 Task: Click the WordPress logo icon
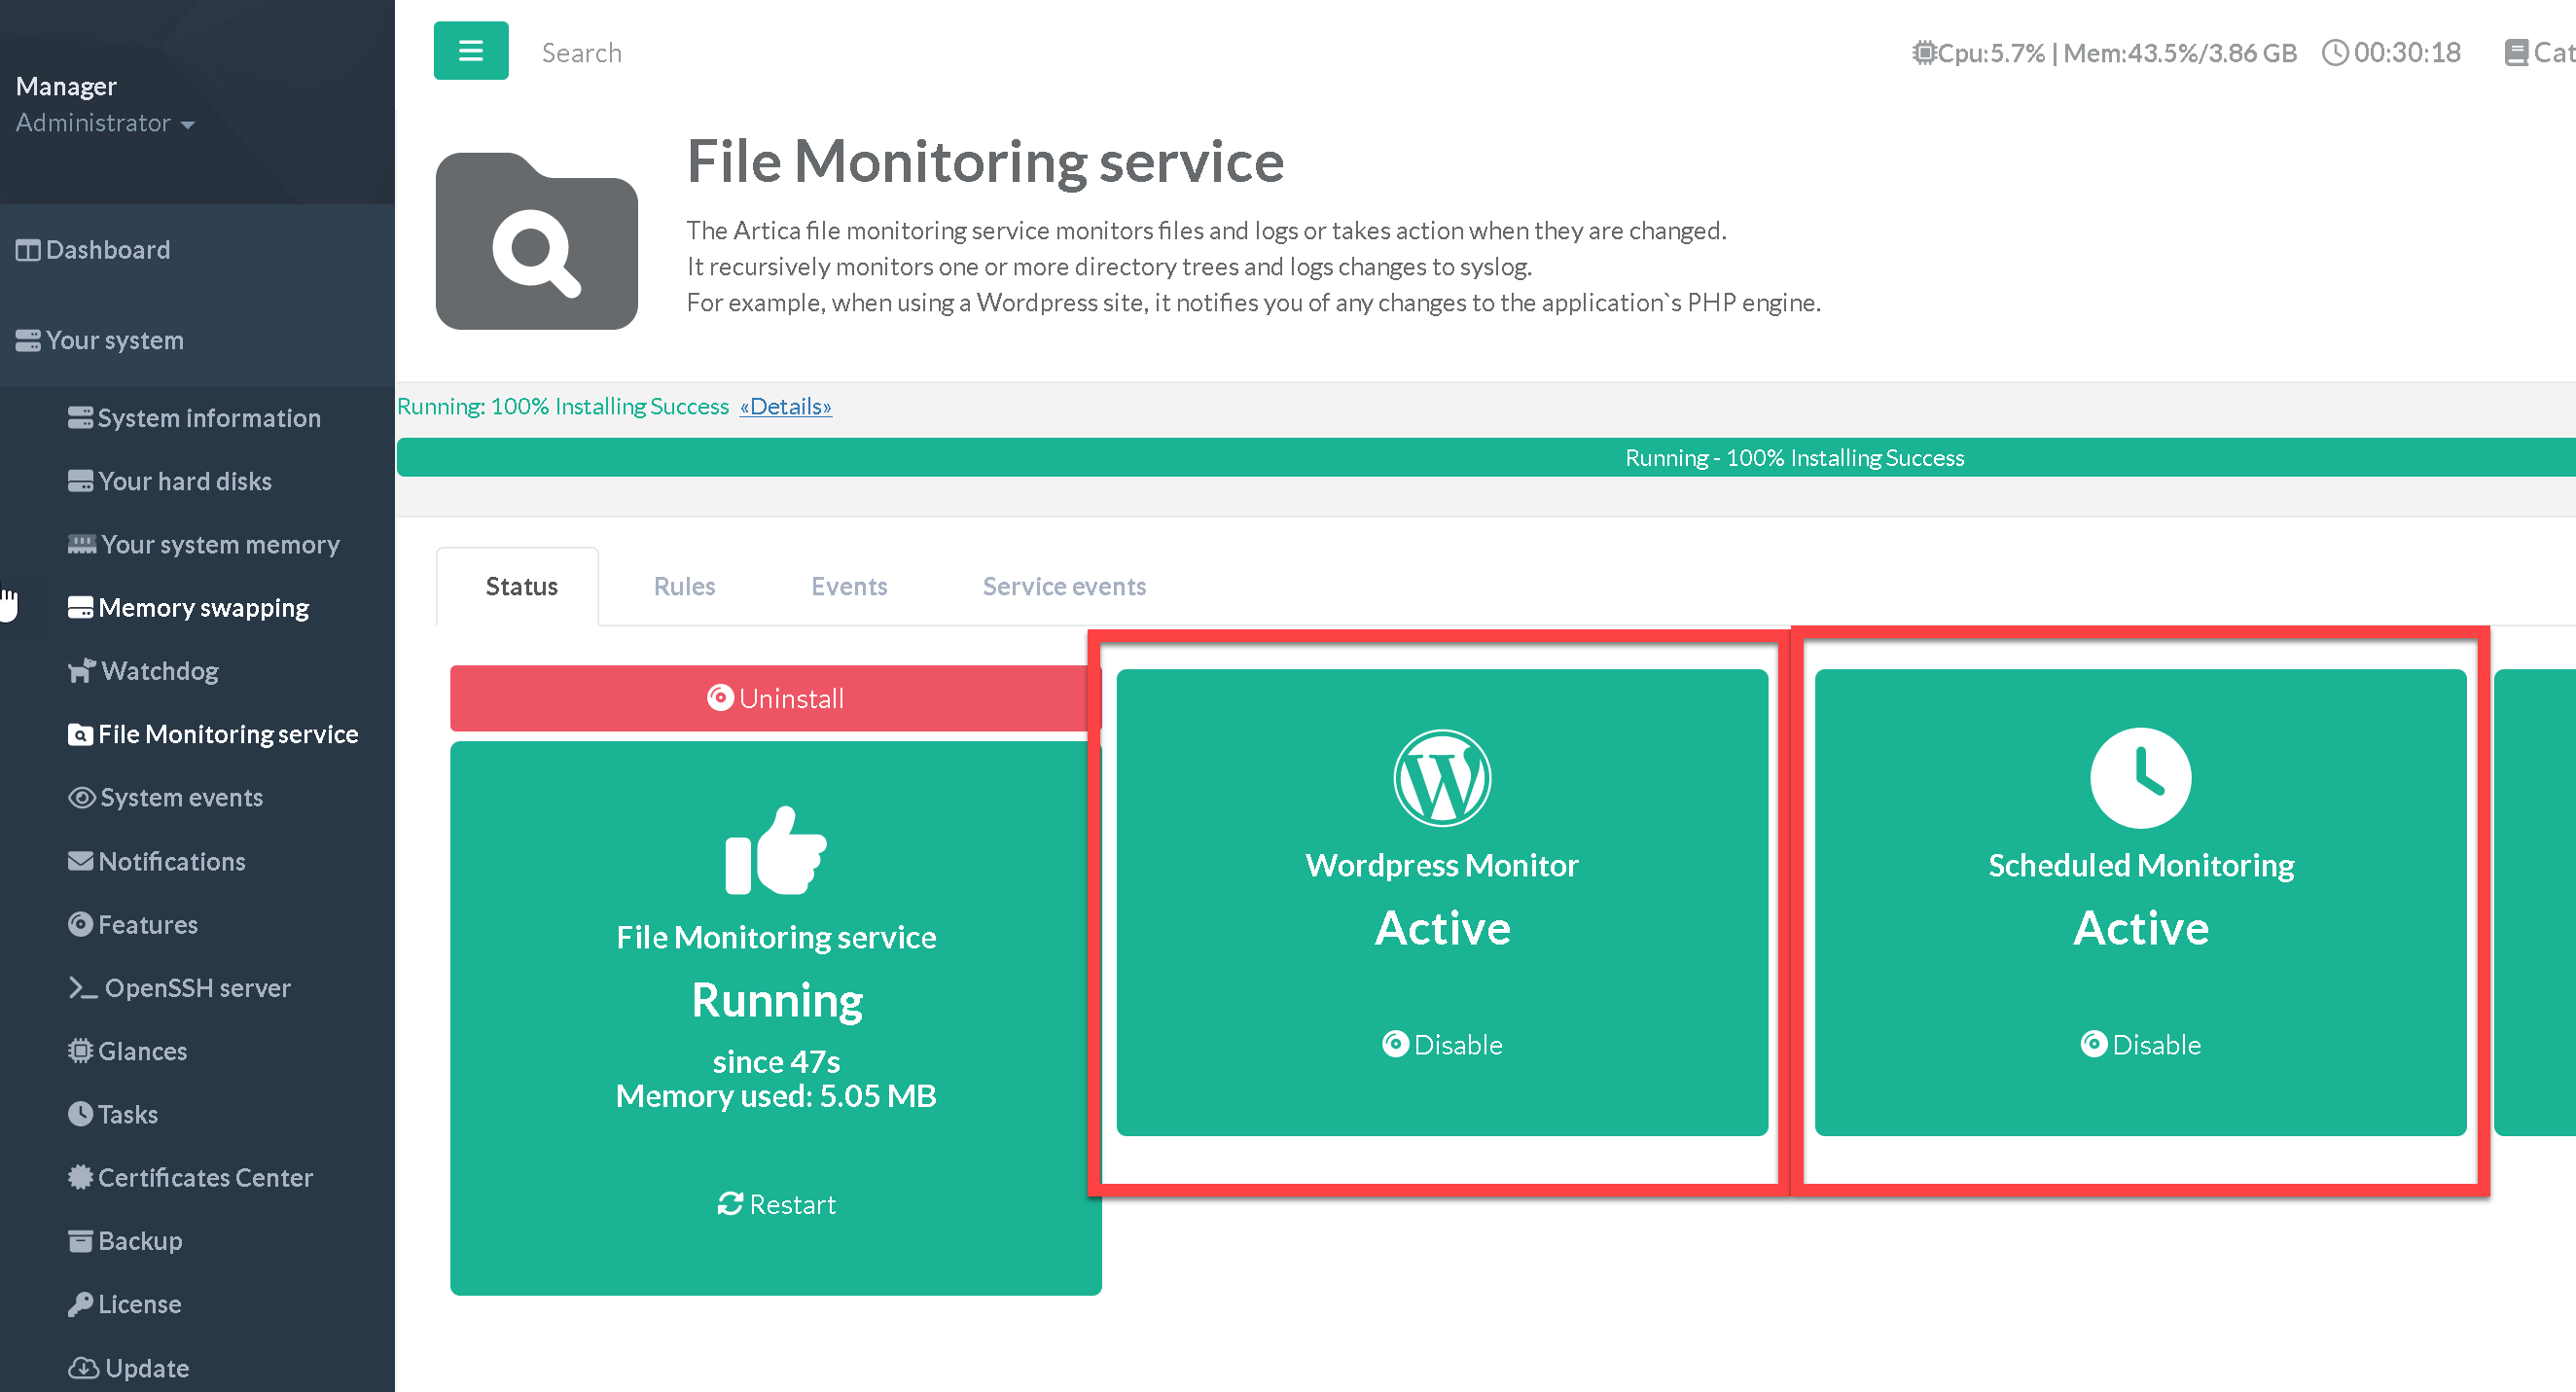(x=1441, y=778)
